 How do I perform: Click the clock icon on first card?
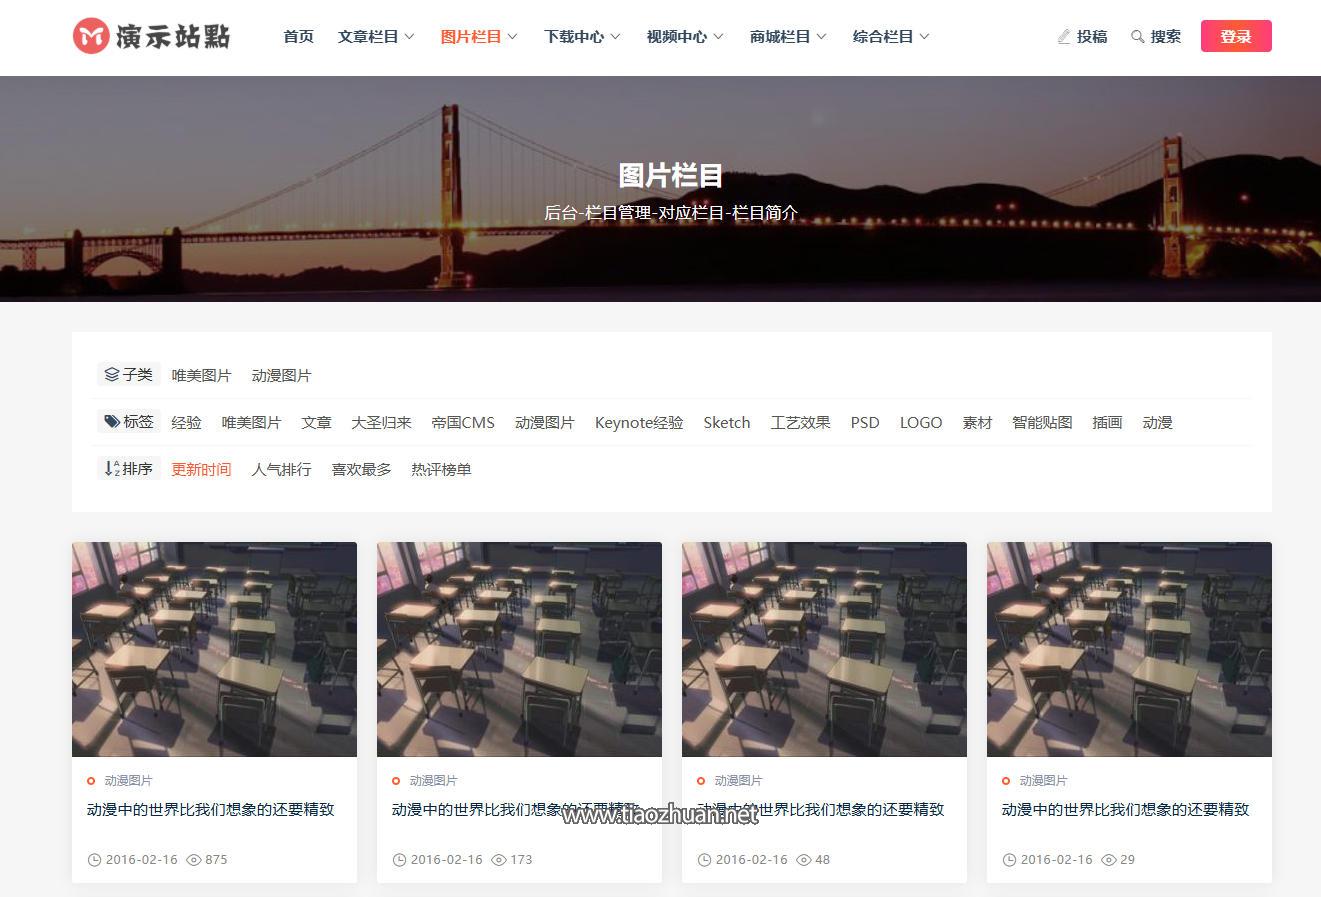(x=95, y=860)
